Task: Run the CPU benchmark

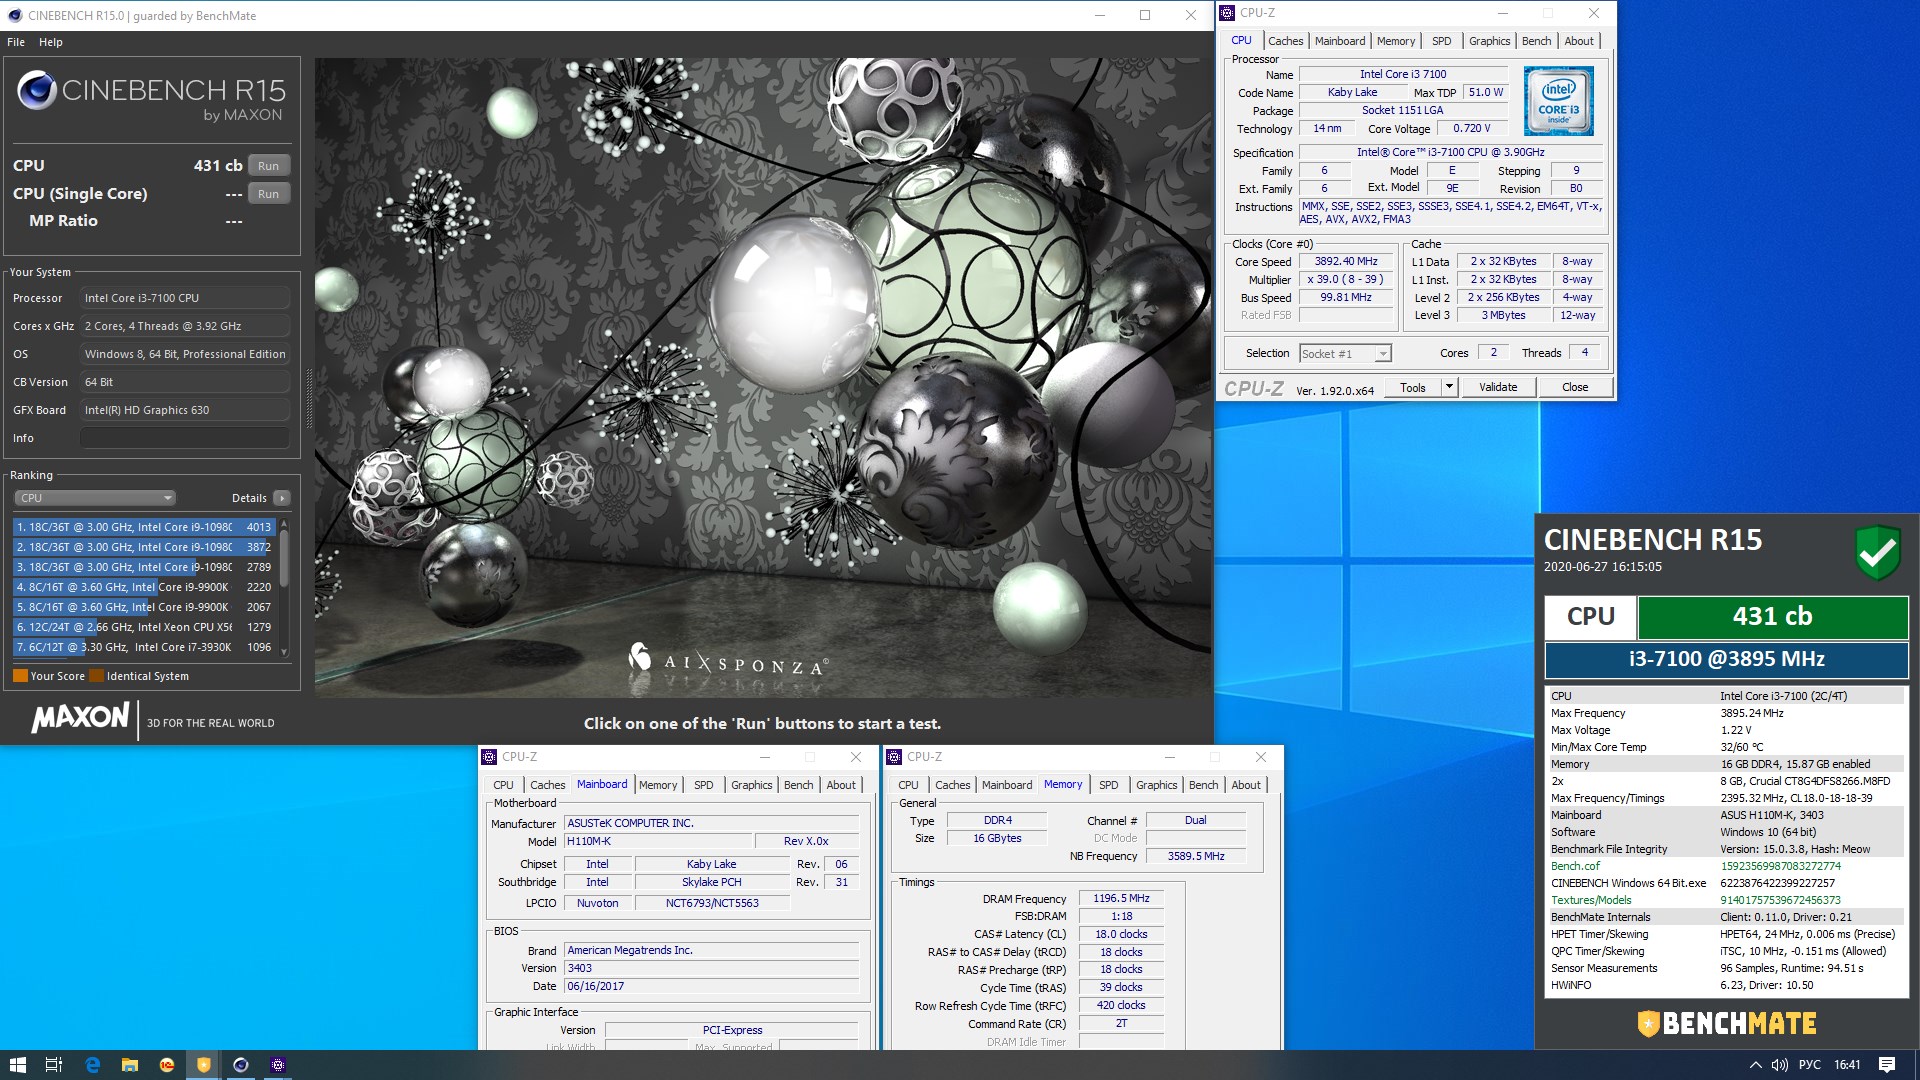Action: point(268,166)
